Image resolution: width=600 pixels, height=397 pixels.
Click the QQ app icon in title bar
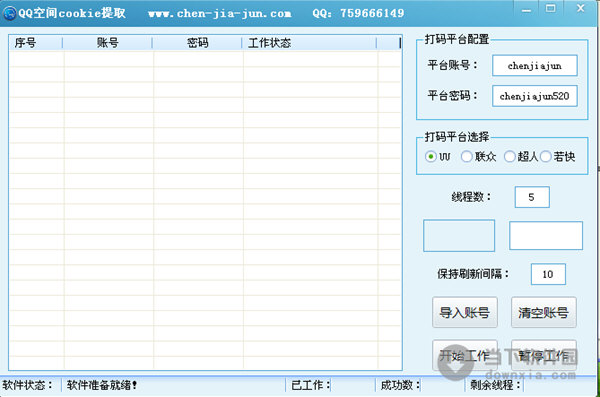tap(9, 13)
